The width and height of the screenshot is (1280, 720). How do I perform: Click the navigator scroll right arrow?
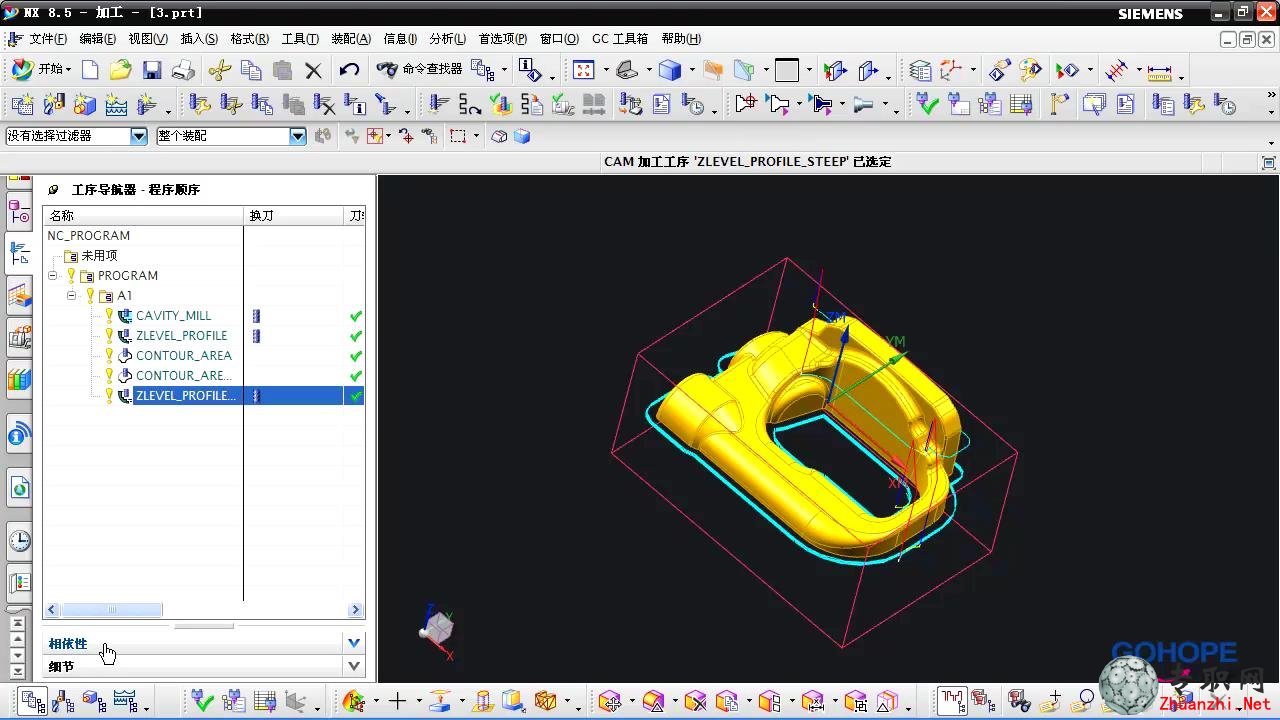[x=355, y=610]
